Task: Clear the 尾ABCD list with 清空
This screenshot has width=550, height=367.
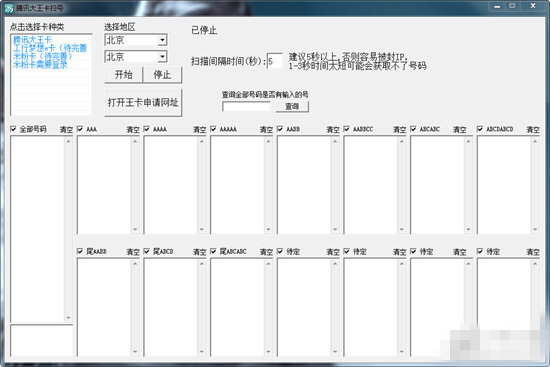Action: [x=200, y=252]
